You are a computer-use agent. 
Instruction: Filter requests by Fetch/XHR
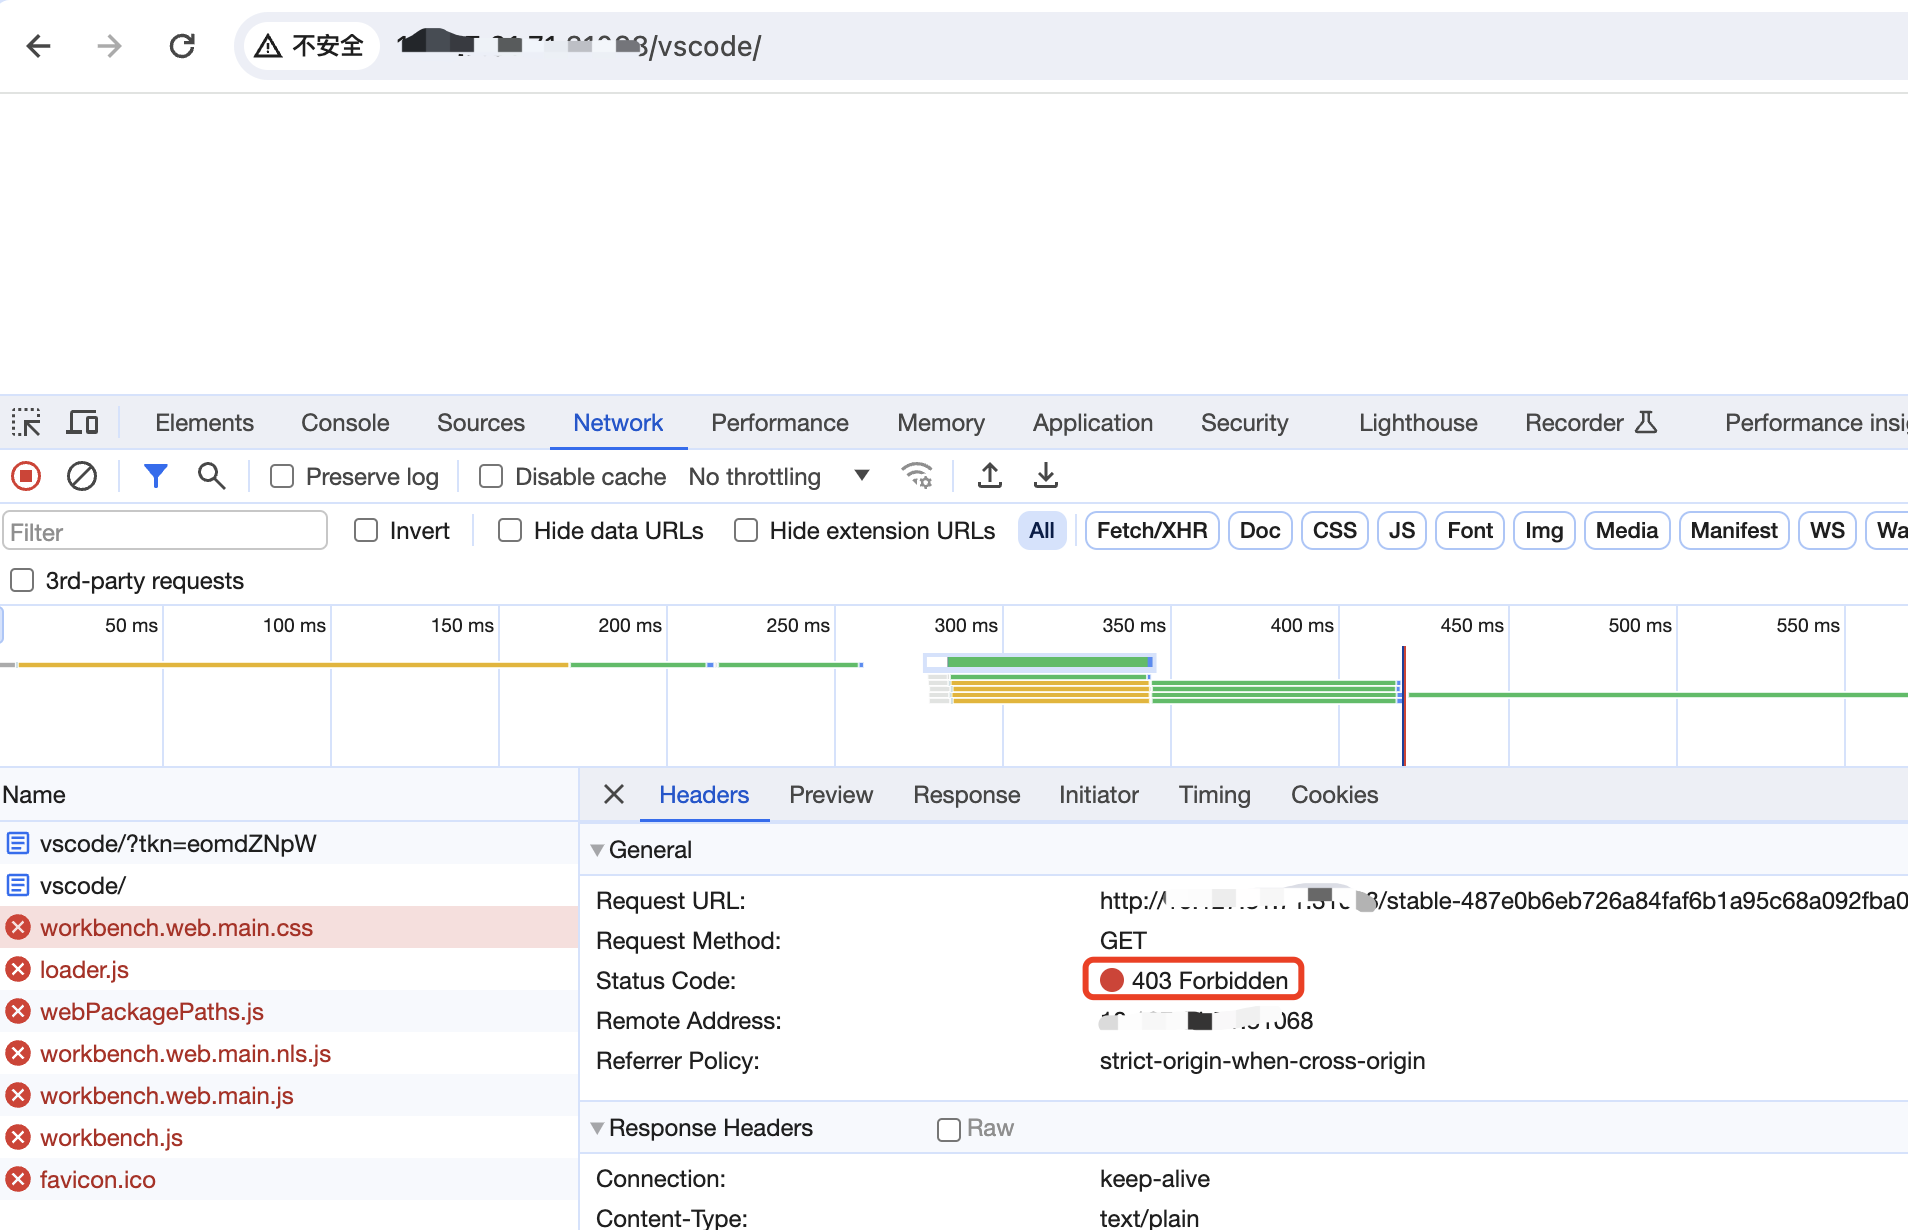point(1152,531)
